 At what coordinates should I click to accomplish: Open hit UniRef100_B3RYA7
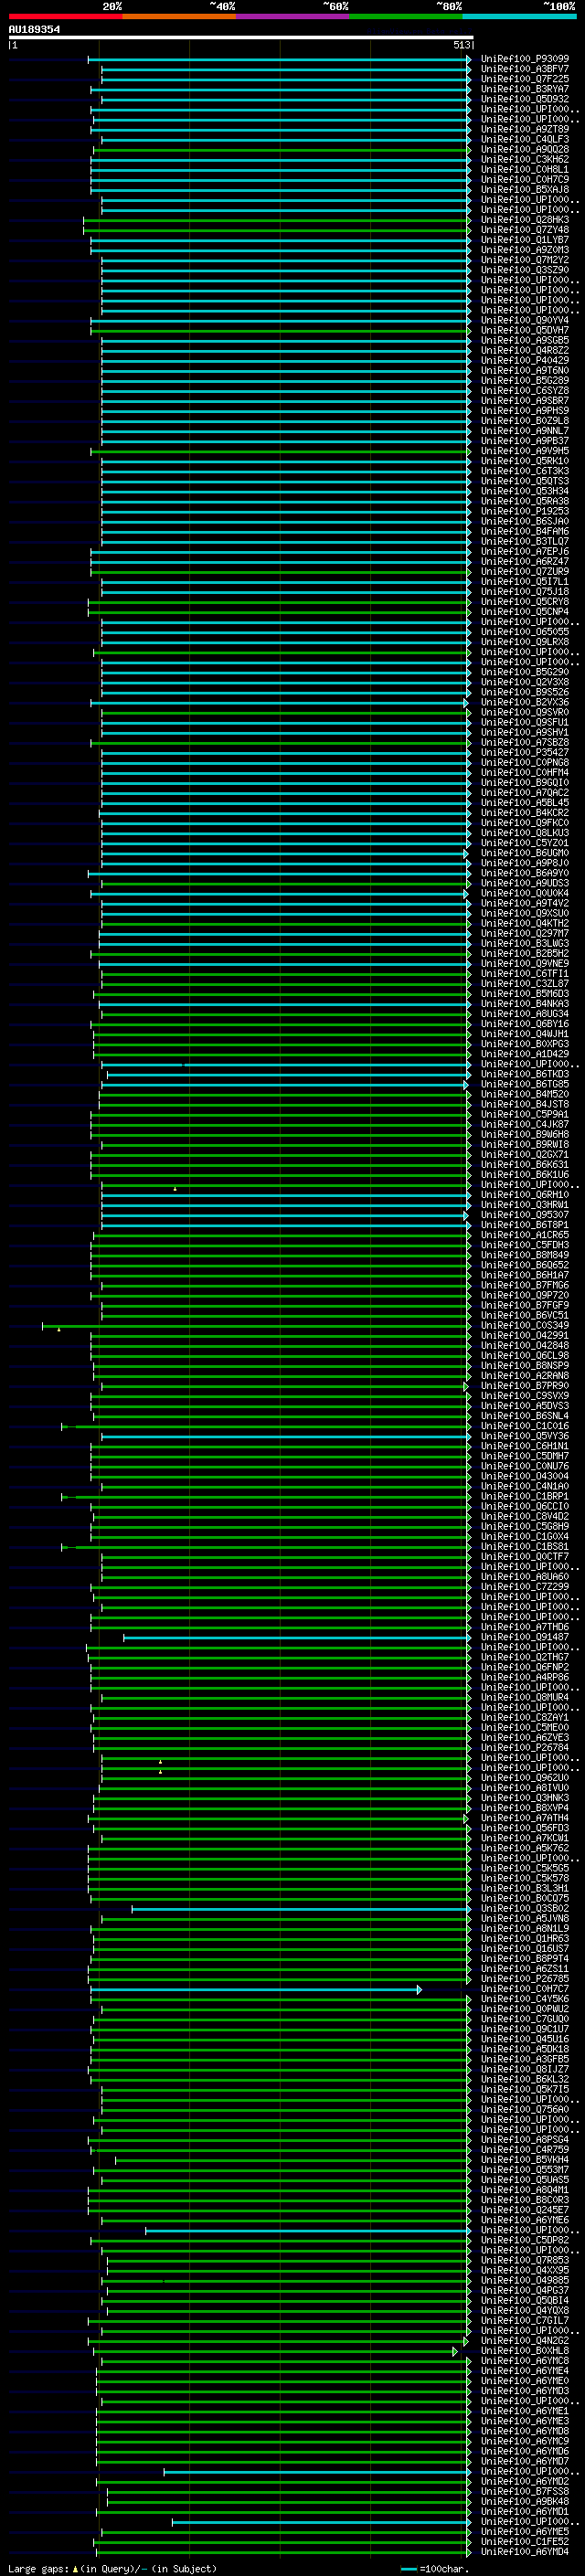click(525, 89)
